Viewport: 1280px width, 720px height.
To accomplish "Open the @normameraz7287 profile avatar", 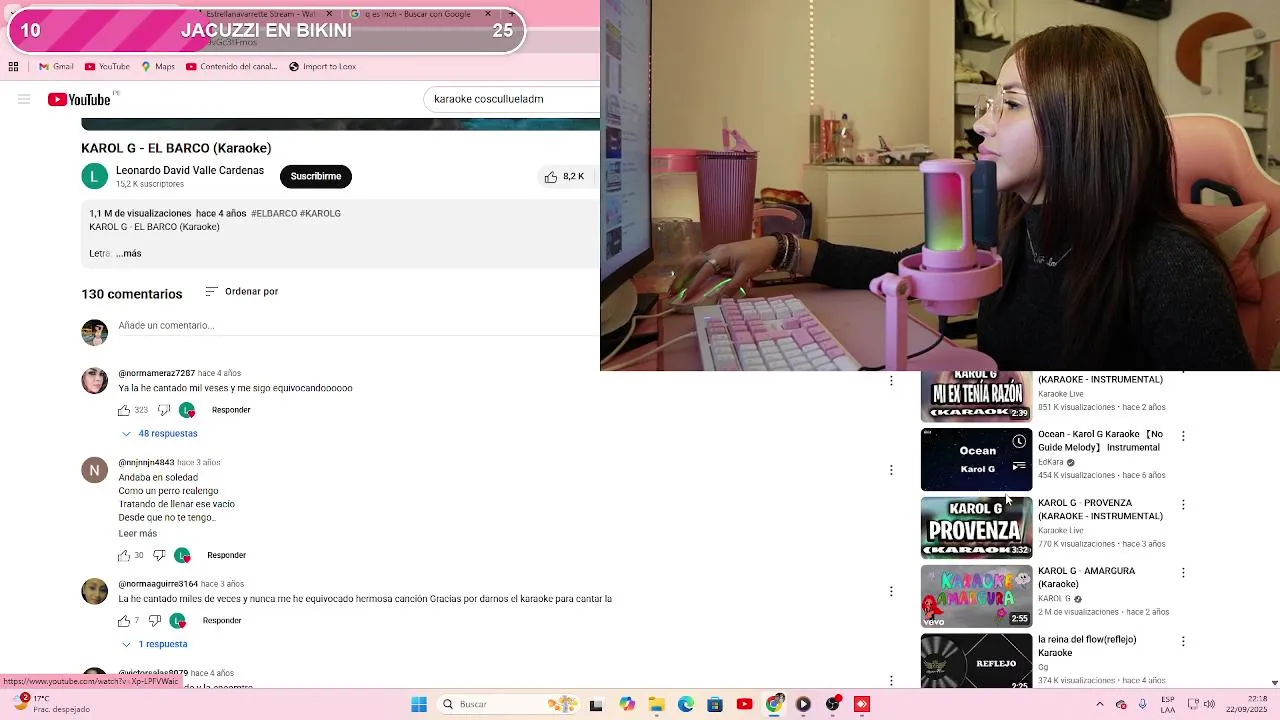I will 94,381.
